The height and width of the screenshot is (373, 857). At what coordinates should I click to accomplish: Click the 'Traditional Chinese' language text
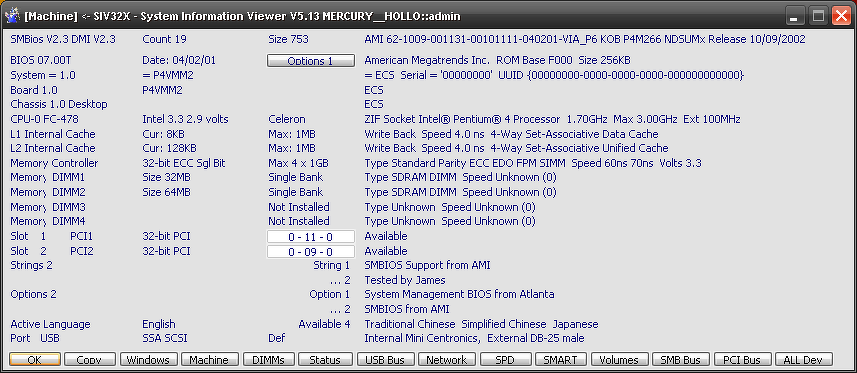tap(410, 324)
